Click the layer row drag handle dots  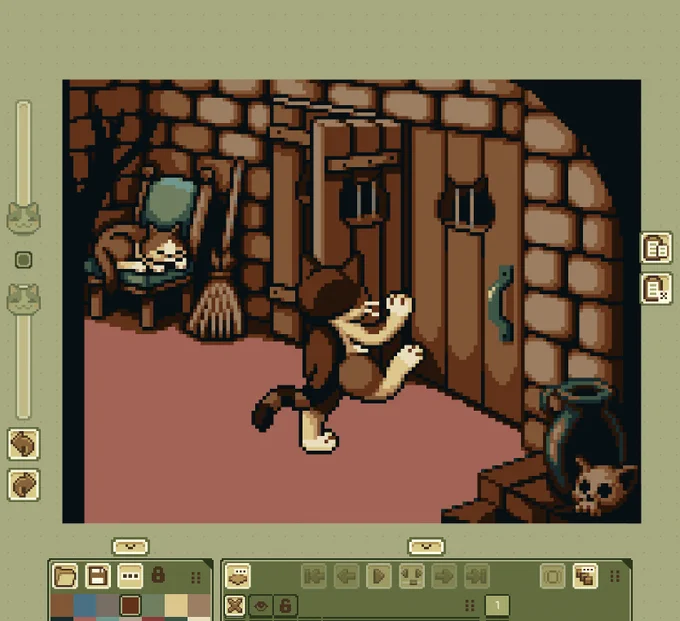point(470,605)
